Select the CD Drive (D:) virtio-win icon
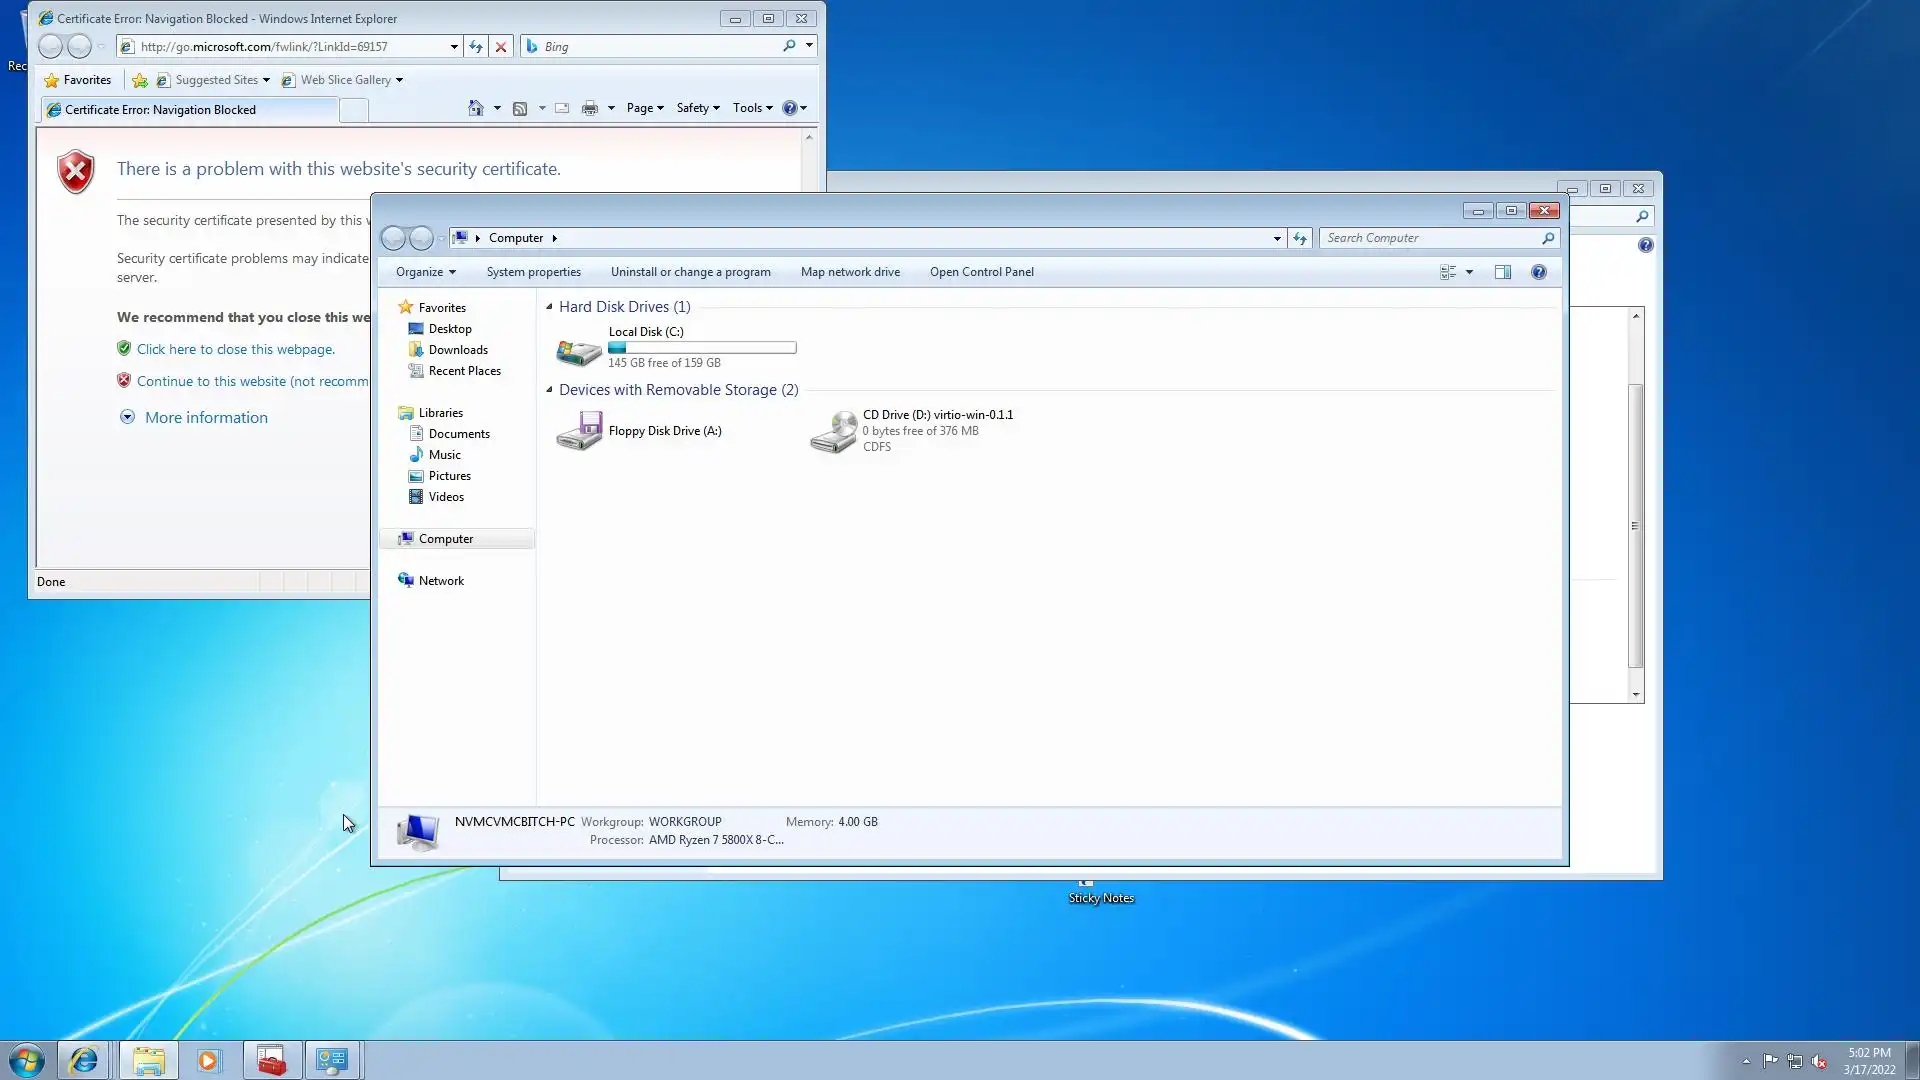The height and width of the screenshot is (1080, 1920). (x=833, y=431)
